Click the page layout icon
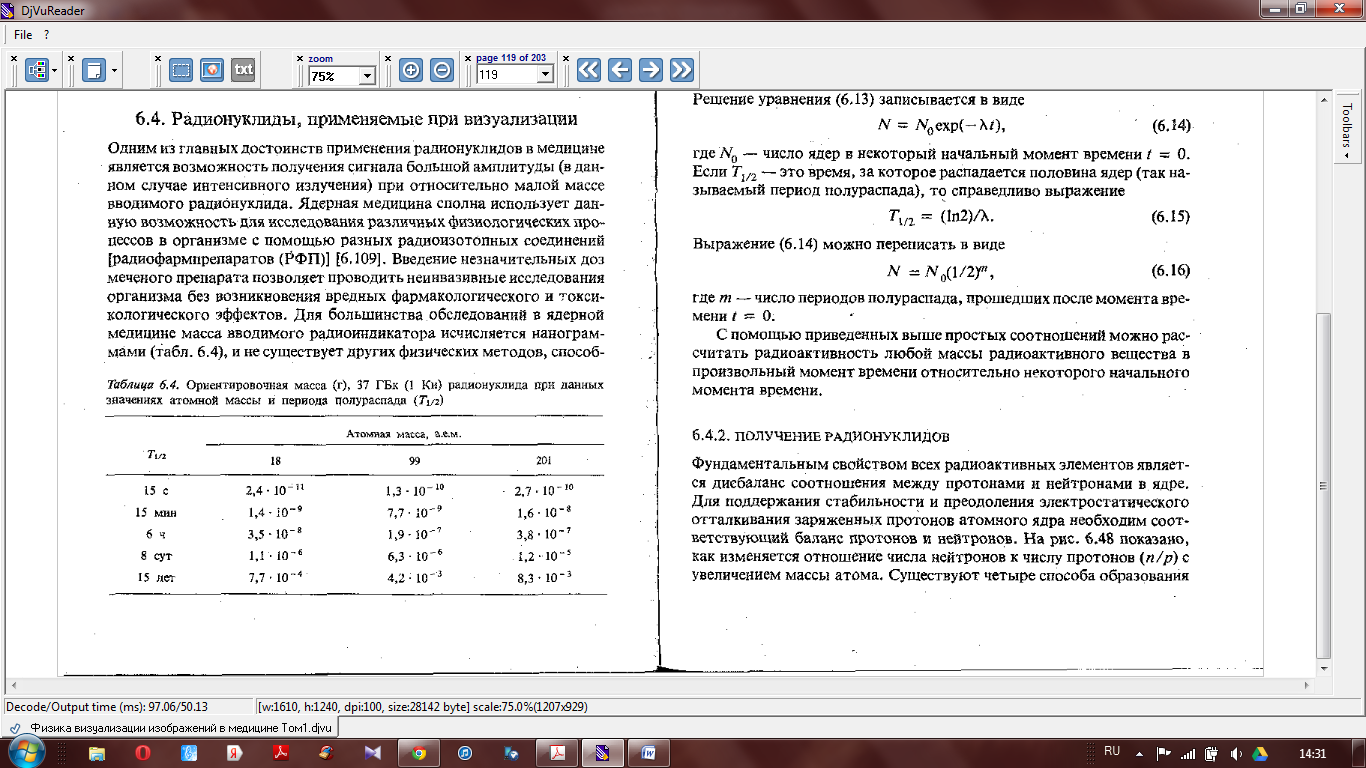Image resolution: width=1366 pixels, height=768 pixels. (x=94, y=70)
